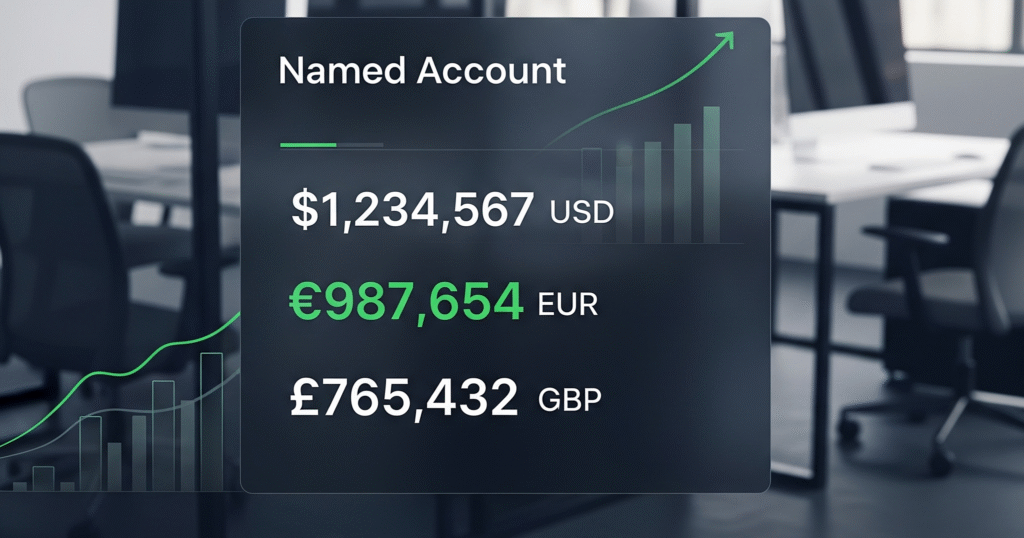Click the dollar sign symbol
This screenshot has width=1024, height=538.
(x=302, y=211)
